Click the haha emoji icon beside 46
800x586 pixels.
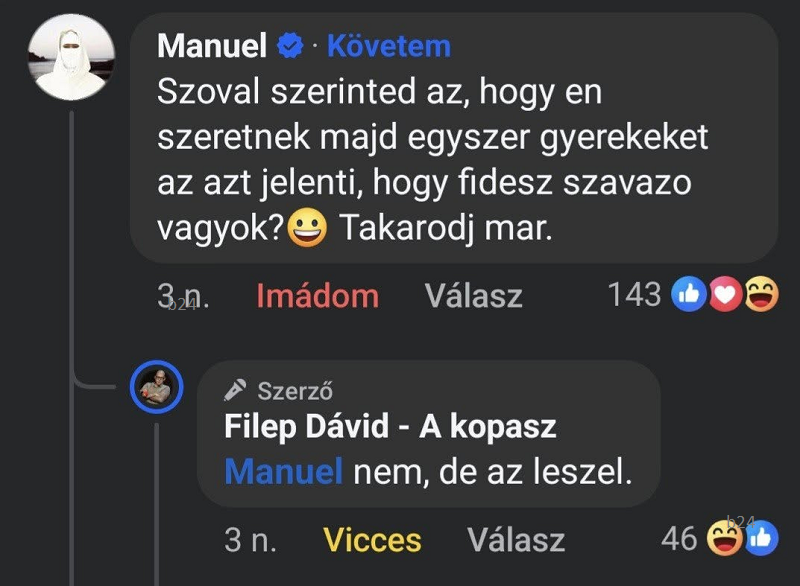pos(723,540)
